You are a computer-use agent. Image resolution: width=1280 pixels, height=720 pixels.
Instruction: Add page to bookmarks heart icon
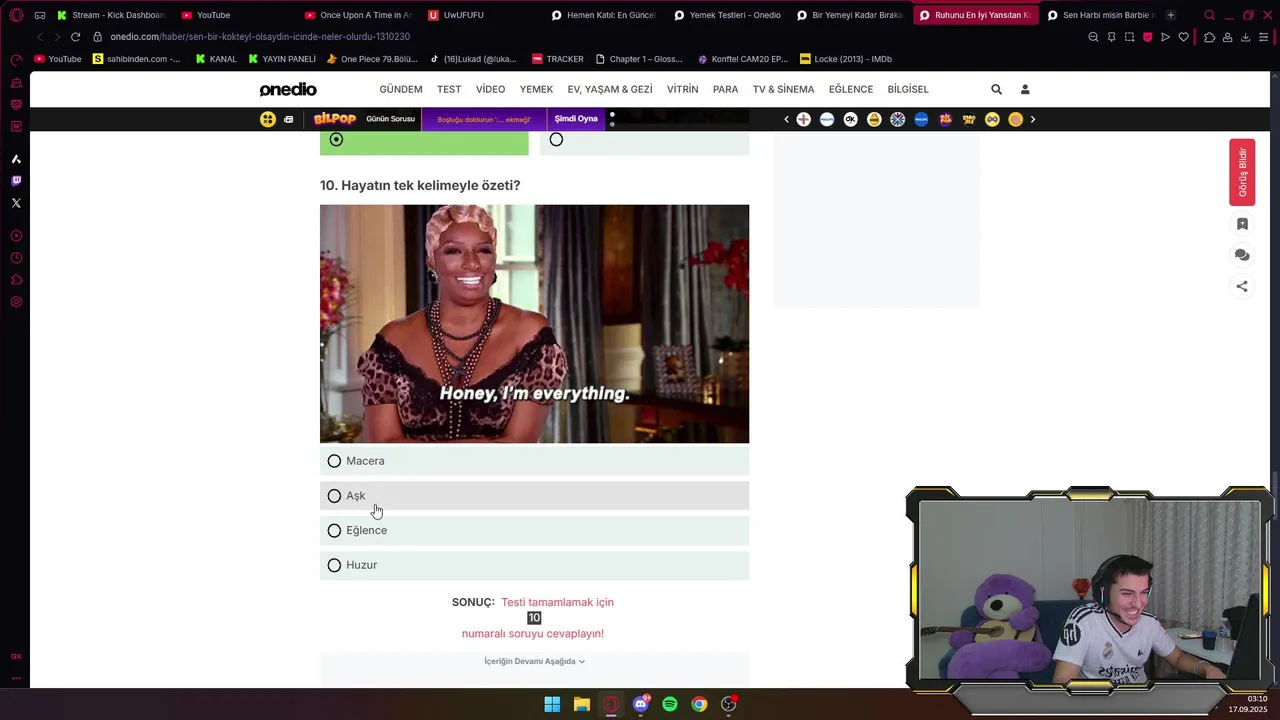tap(1184, 37)
